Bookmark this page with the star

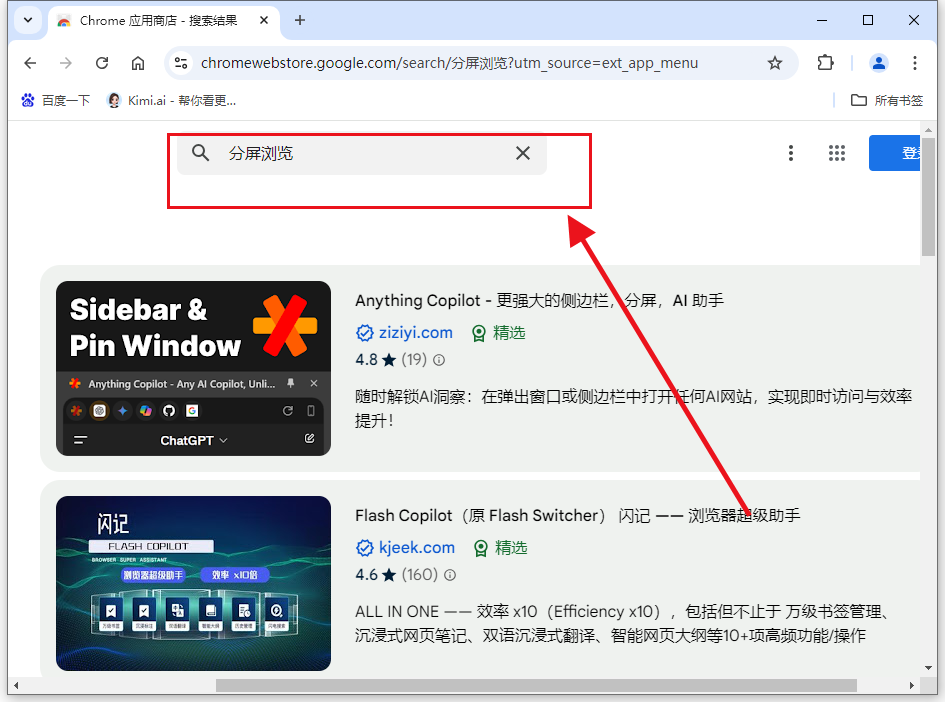[x=774, y=63]
